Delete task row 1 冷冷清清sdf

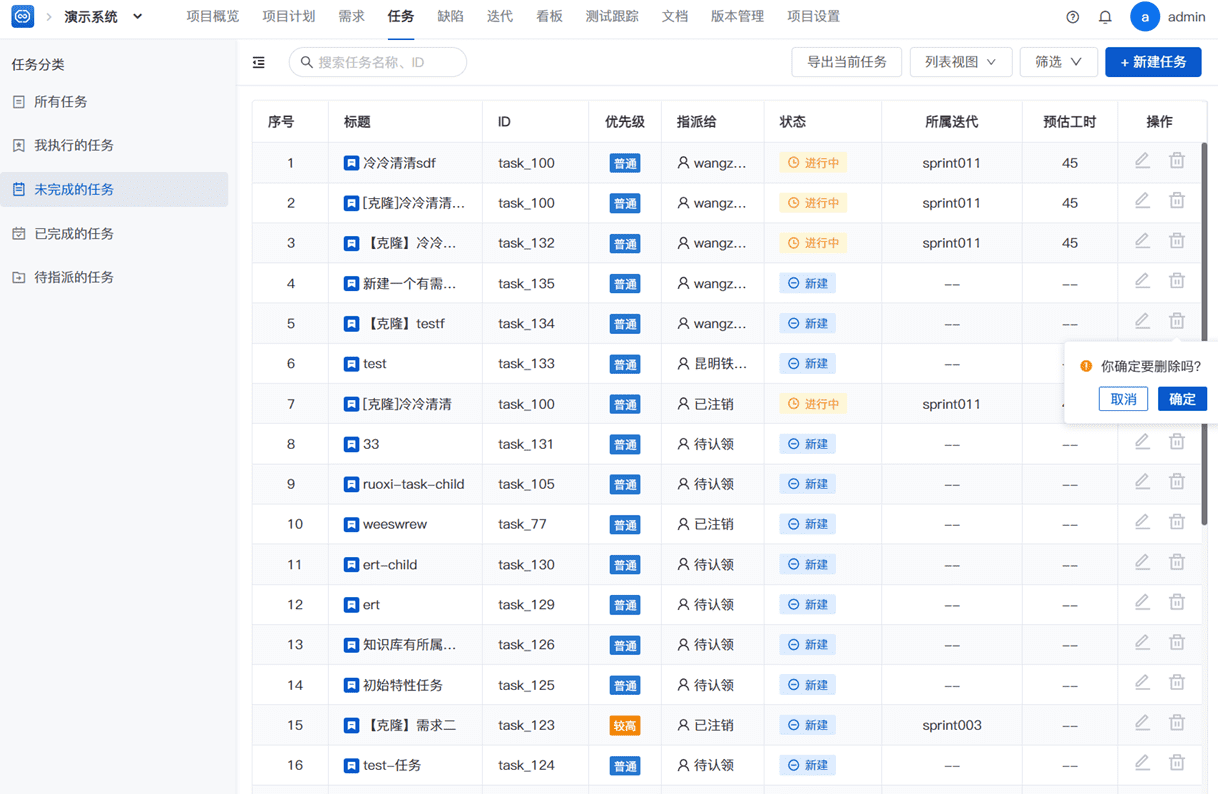coord(1177,160)
